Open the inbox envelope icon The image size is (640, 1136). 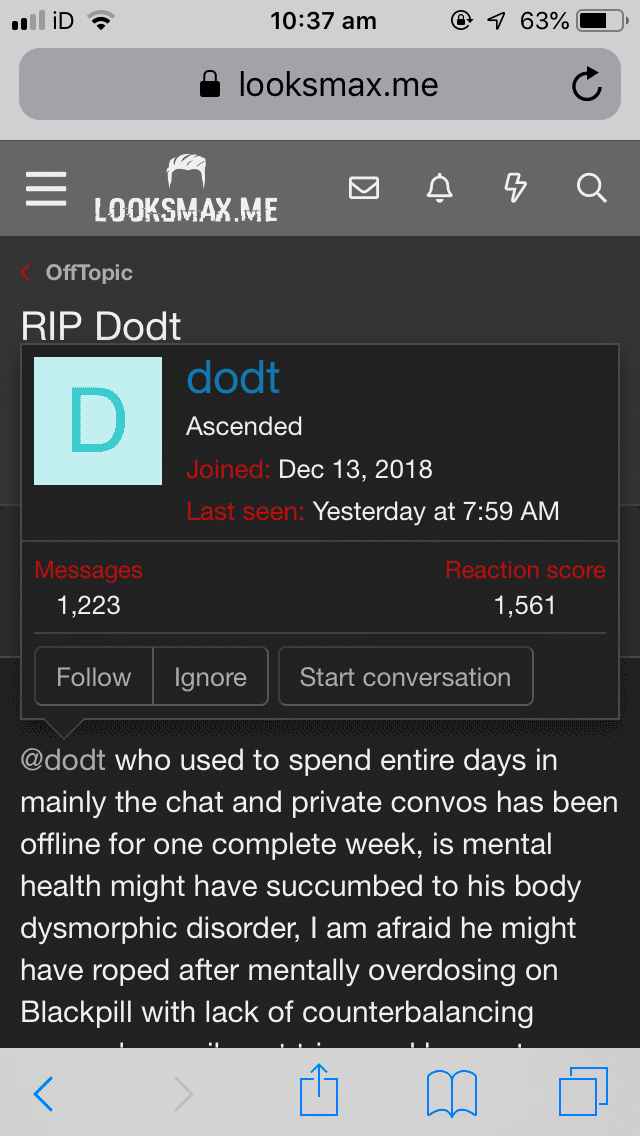point(364,188)
